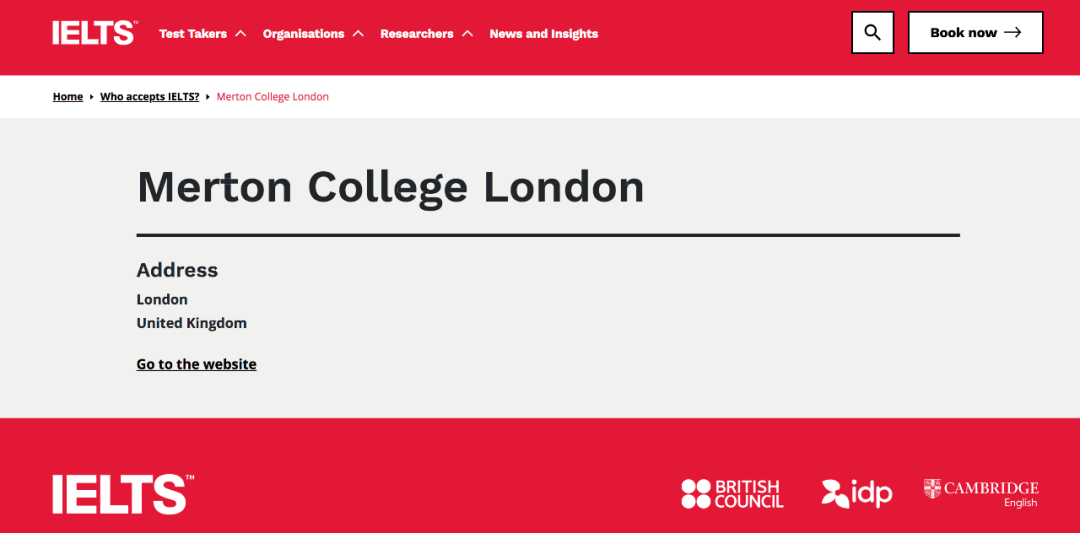Open Who accepts IELTS? breadcrumb

point(149,96)
